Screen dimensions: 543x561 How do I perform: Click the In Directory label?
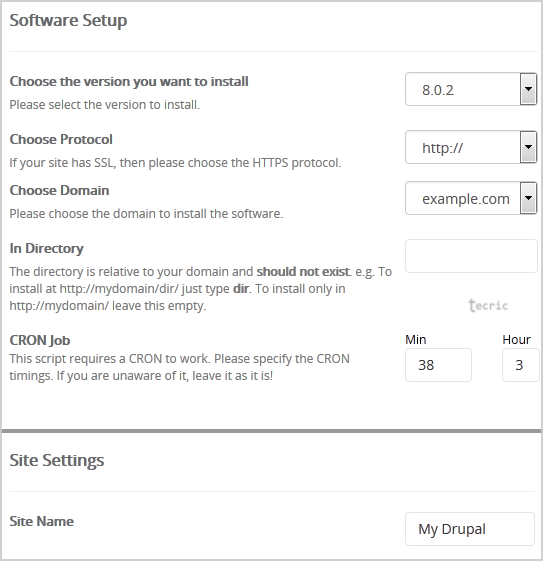pos(47,248)
